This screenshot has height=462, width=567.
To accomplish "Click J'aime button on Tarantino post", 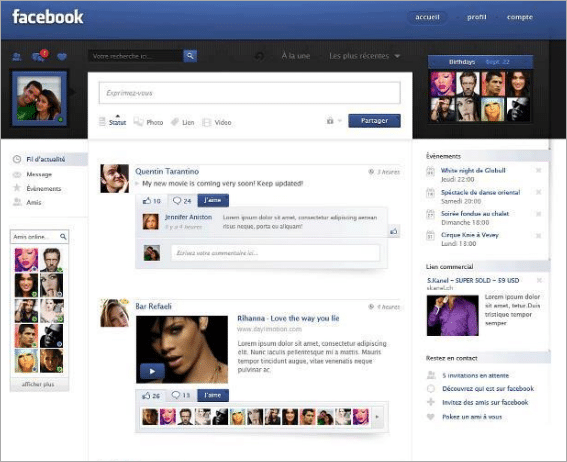I will point(213,200).
